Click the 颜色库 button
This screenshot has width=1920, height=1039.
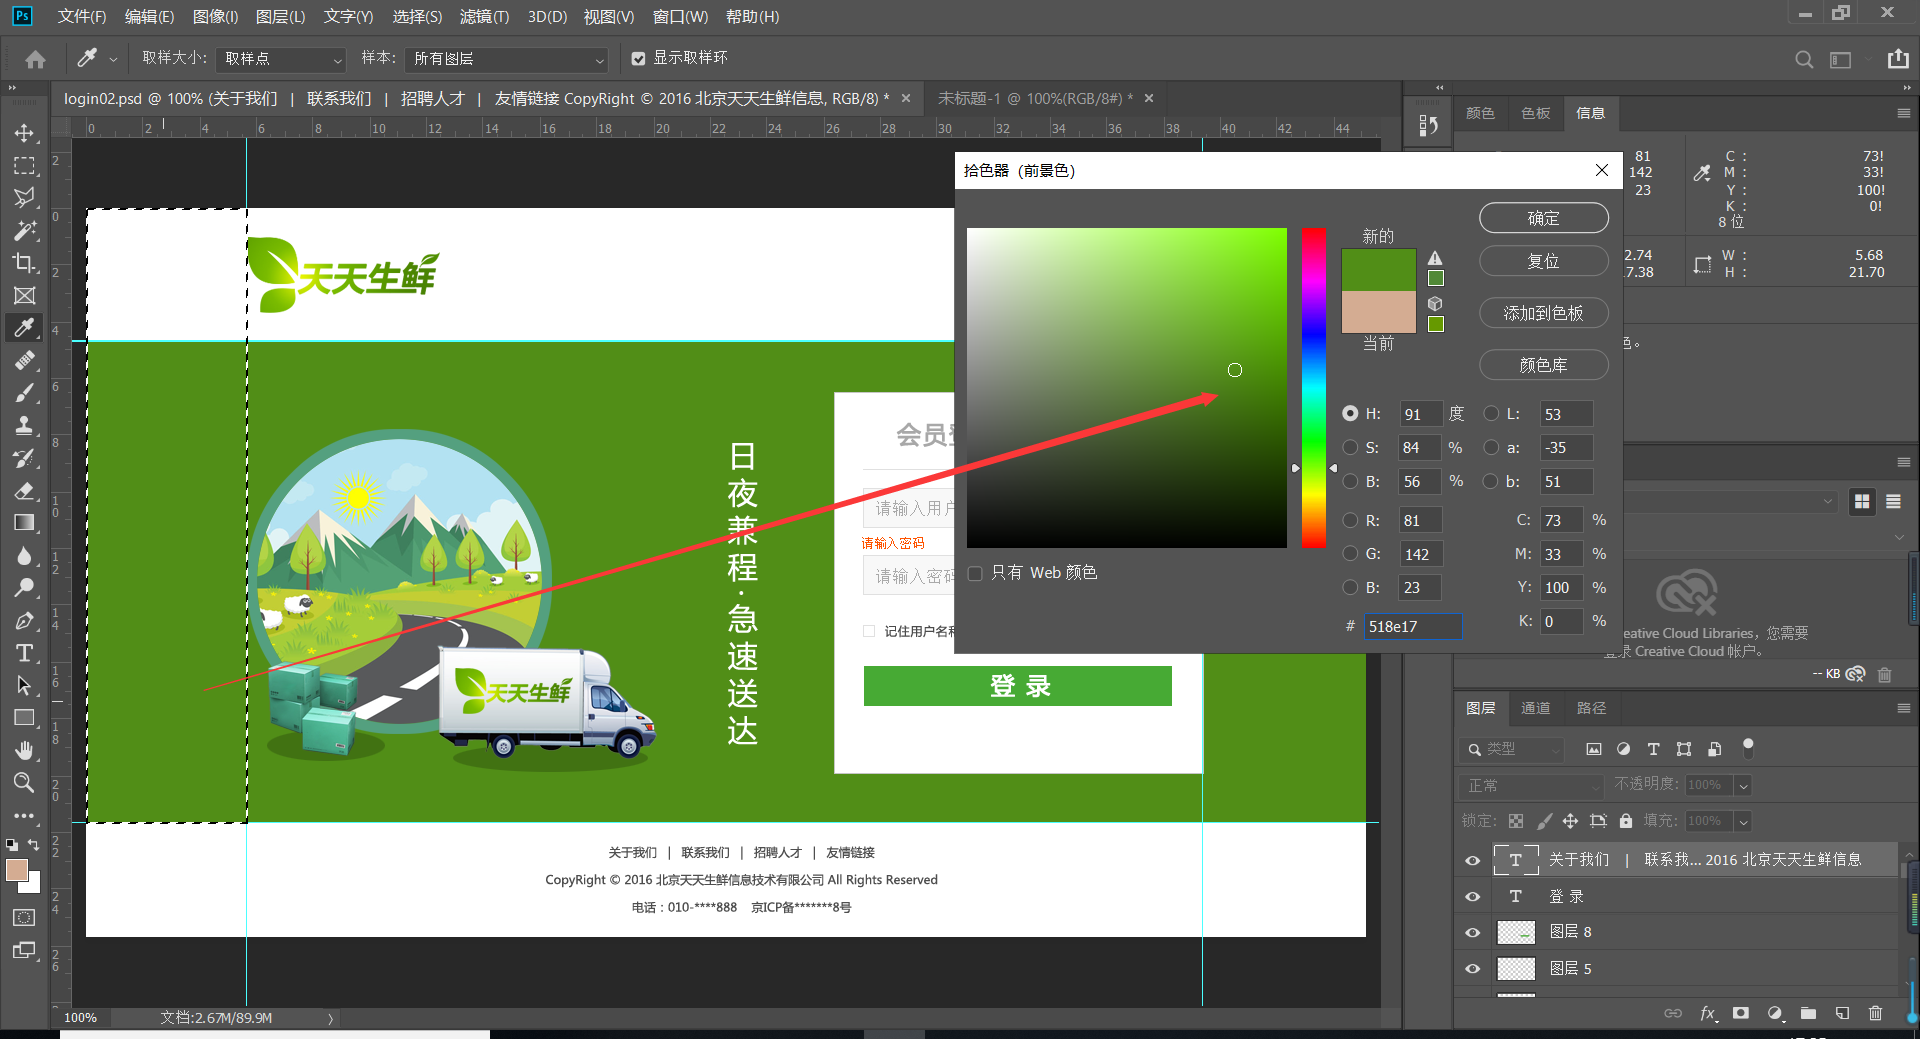pyautogui.click(x=1543, y=365)
